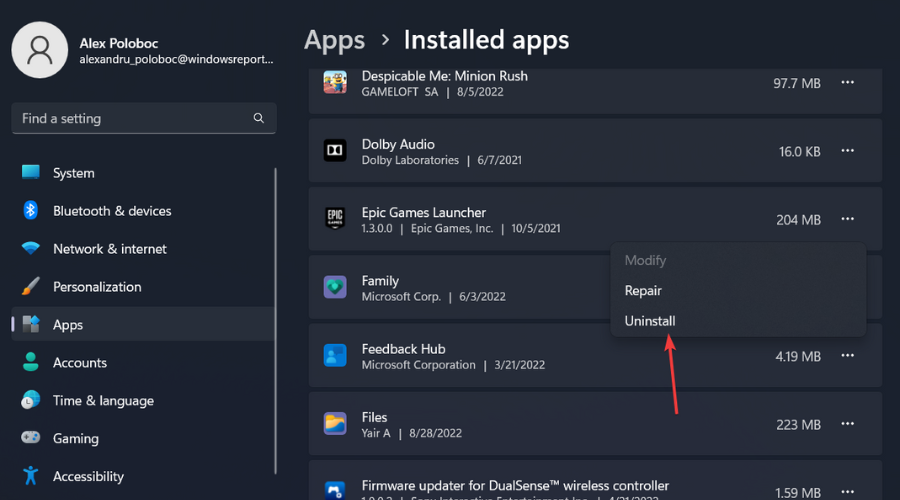Click the user profile avatar icon
Image resolution: width=900 pixels, height=500 pixels.
click(x=40, y=50)
